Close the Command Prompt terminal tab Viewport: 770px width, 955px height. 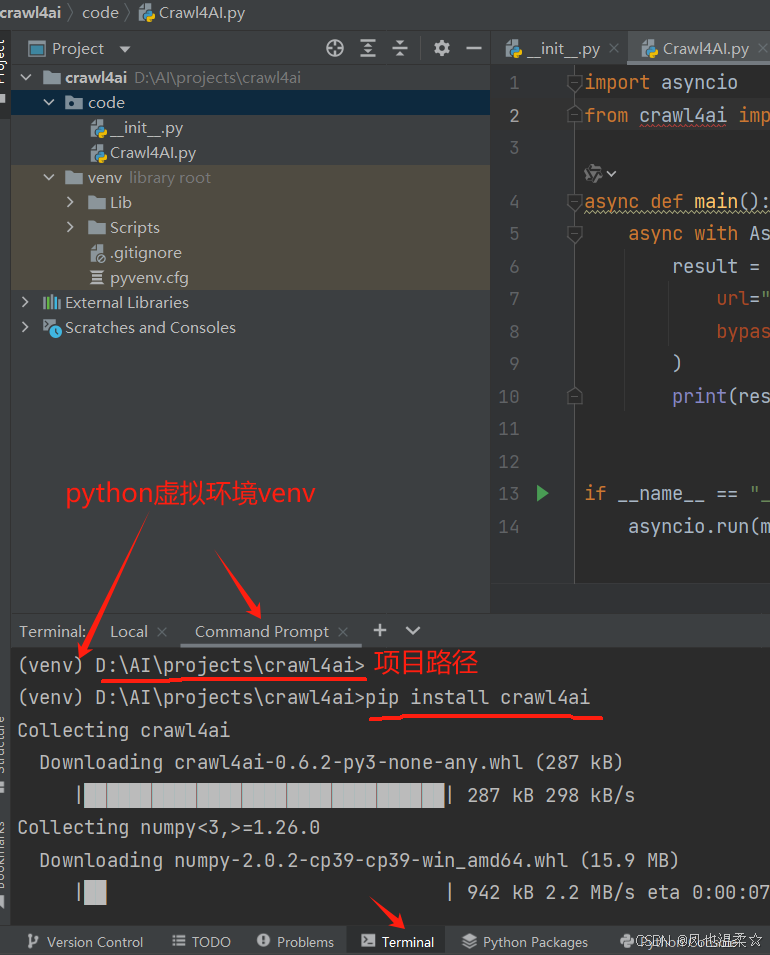(343, 632)
